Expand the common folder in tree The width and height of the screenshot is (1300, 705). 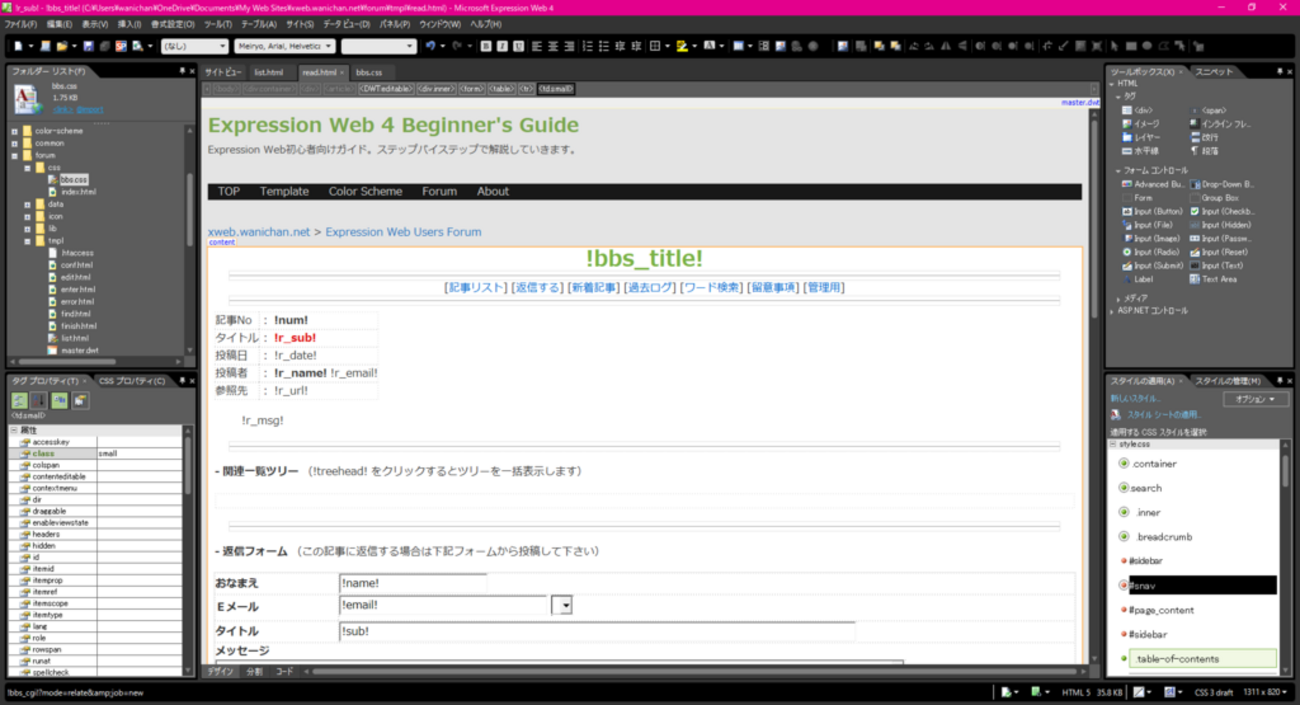(x=14, y=143)
